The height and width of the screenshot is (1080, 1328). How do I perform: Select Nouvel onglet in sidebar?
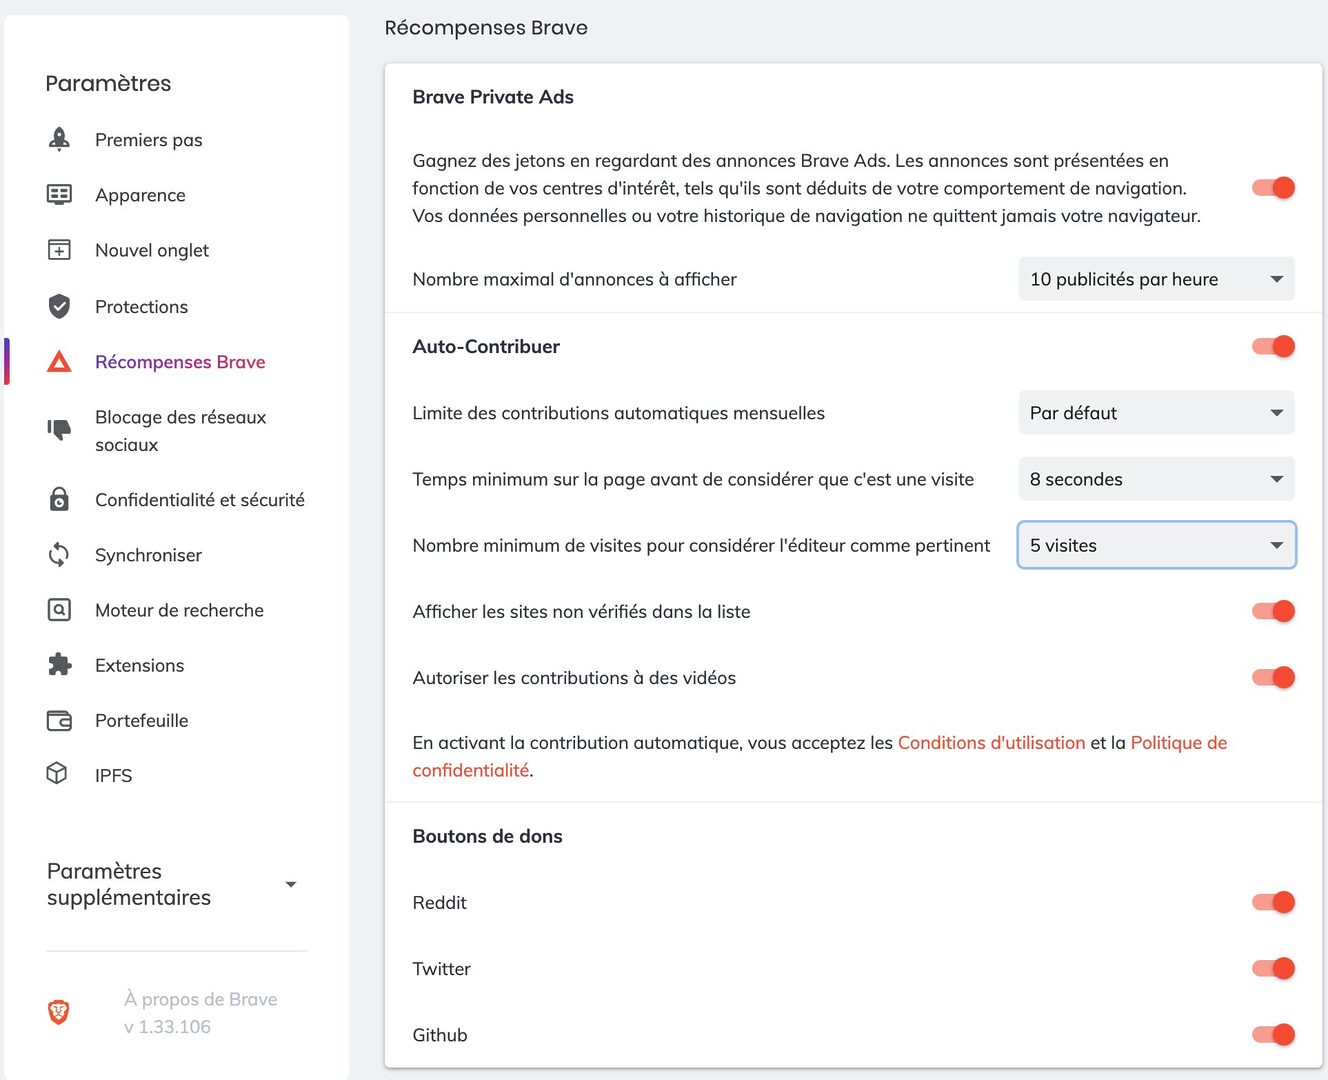pyautogui.click(x=152, y=250)
